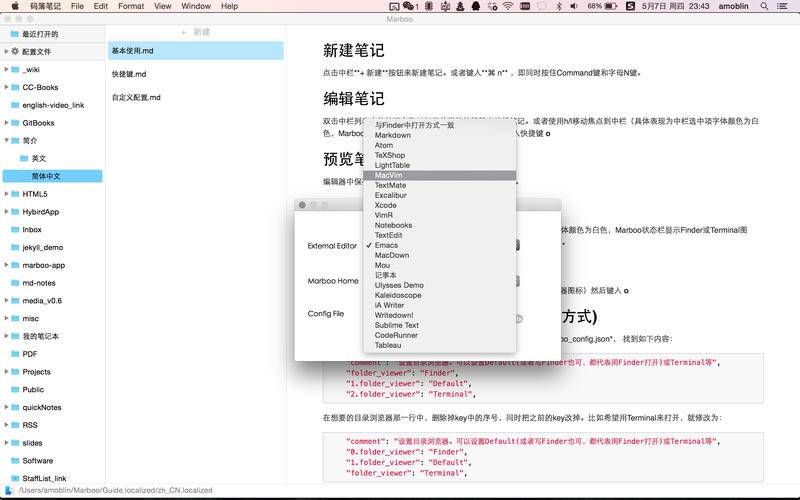Collapse the 简介 folder triangle
This screenshot has width=800, height=500.
tap(6, 140)
